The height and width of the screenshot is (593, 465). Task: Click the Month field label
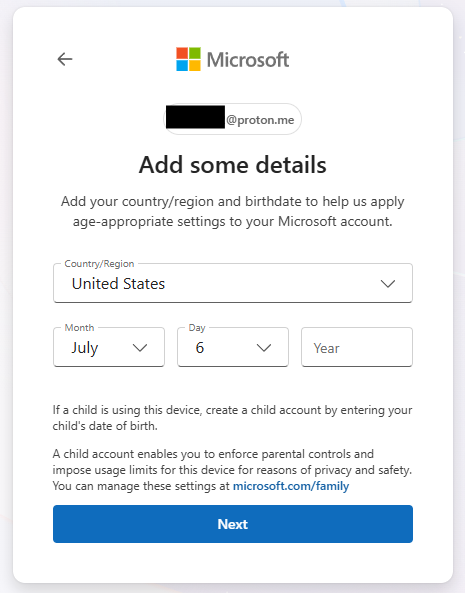coord(79,328)
